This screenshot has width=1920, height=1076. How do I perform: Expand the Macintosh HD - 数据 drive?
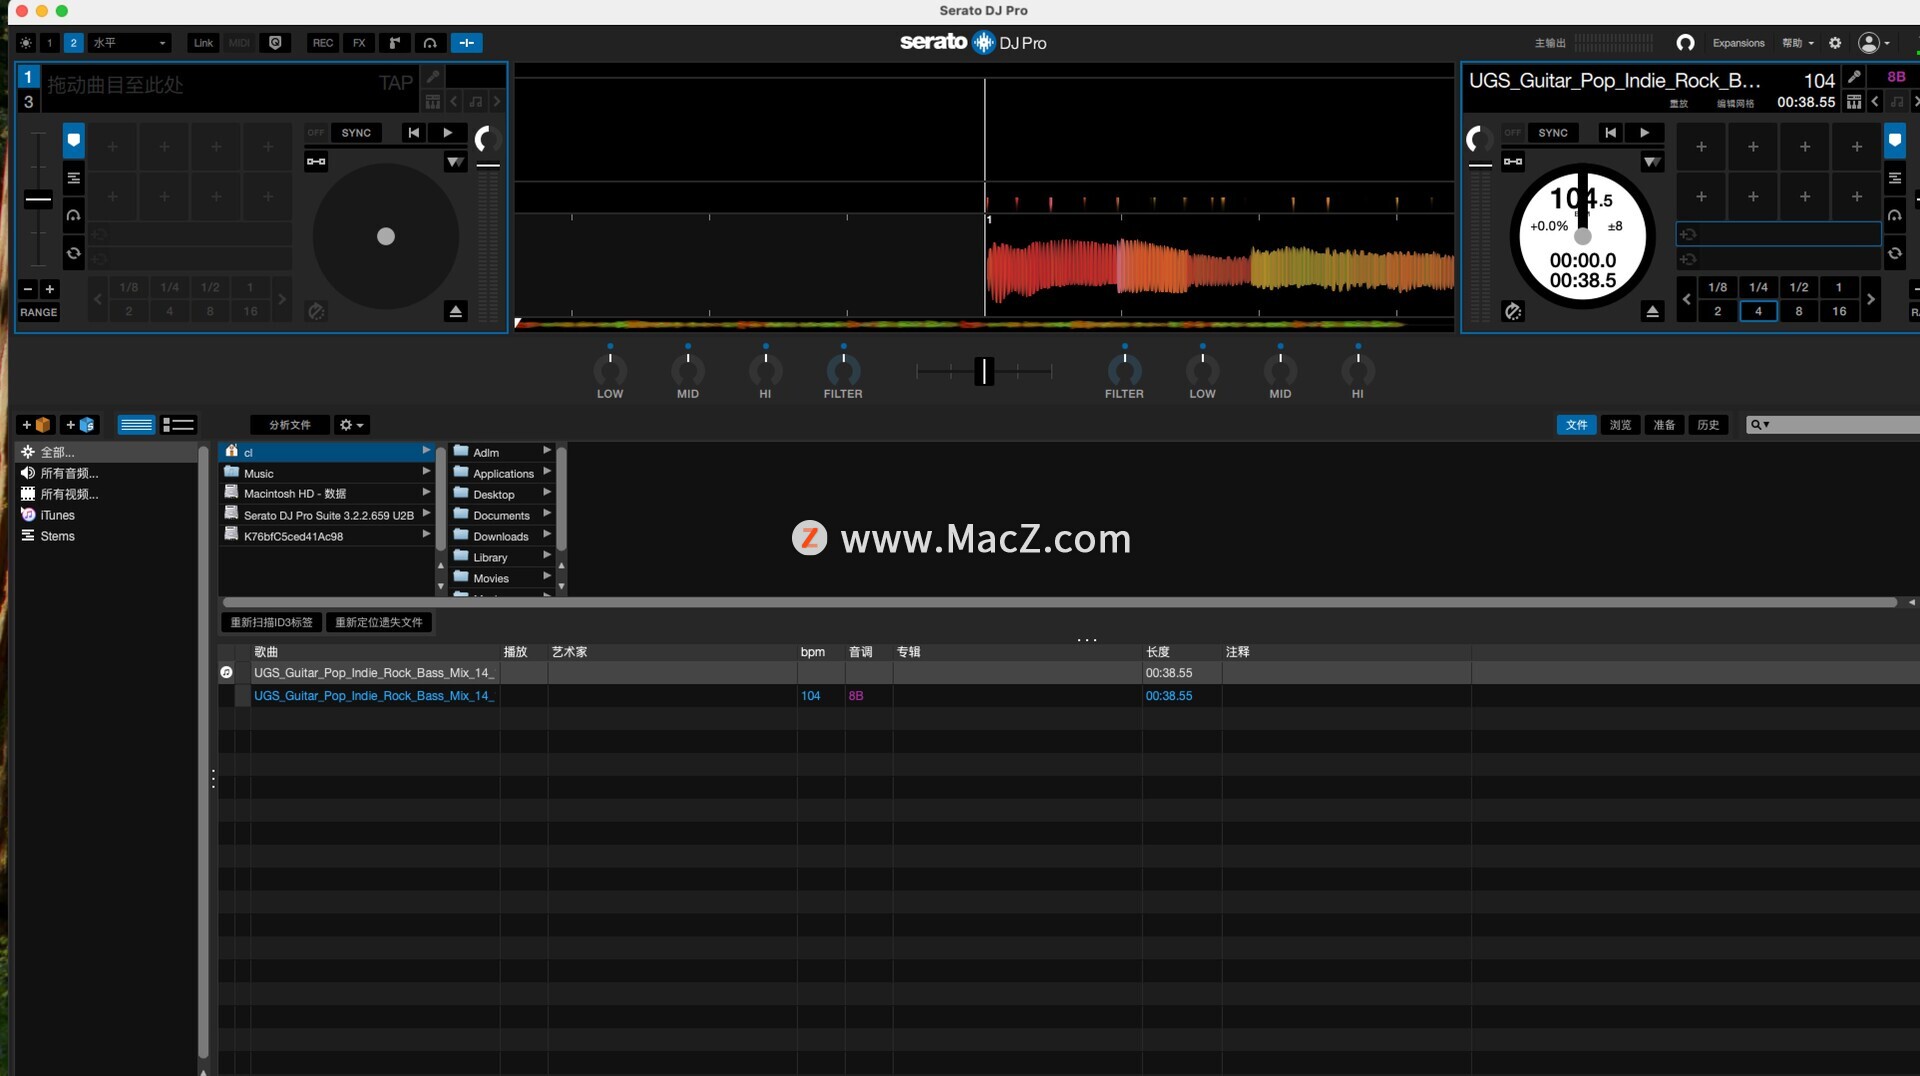(x=426, y=492)
